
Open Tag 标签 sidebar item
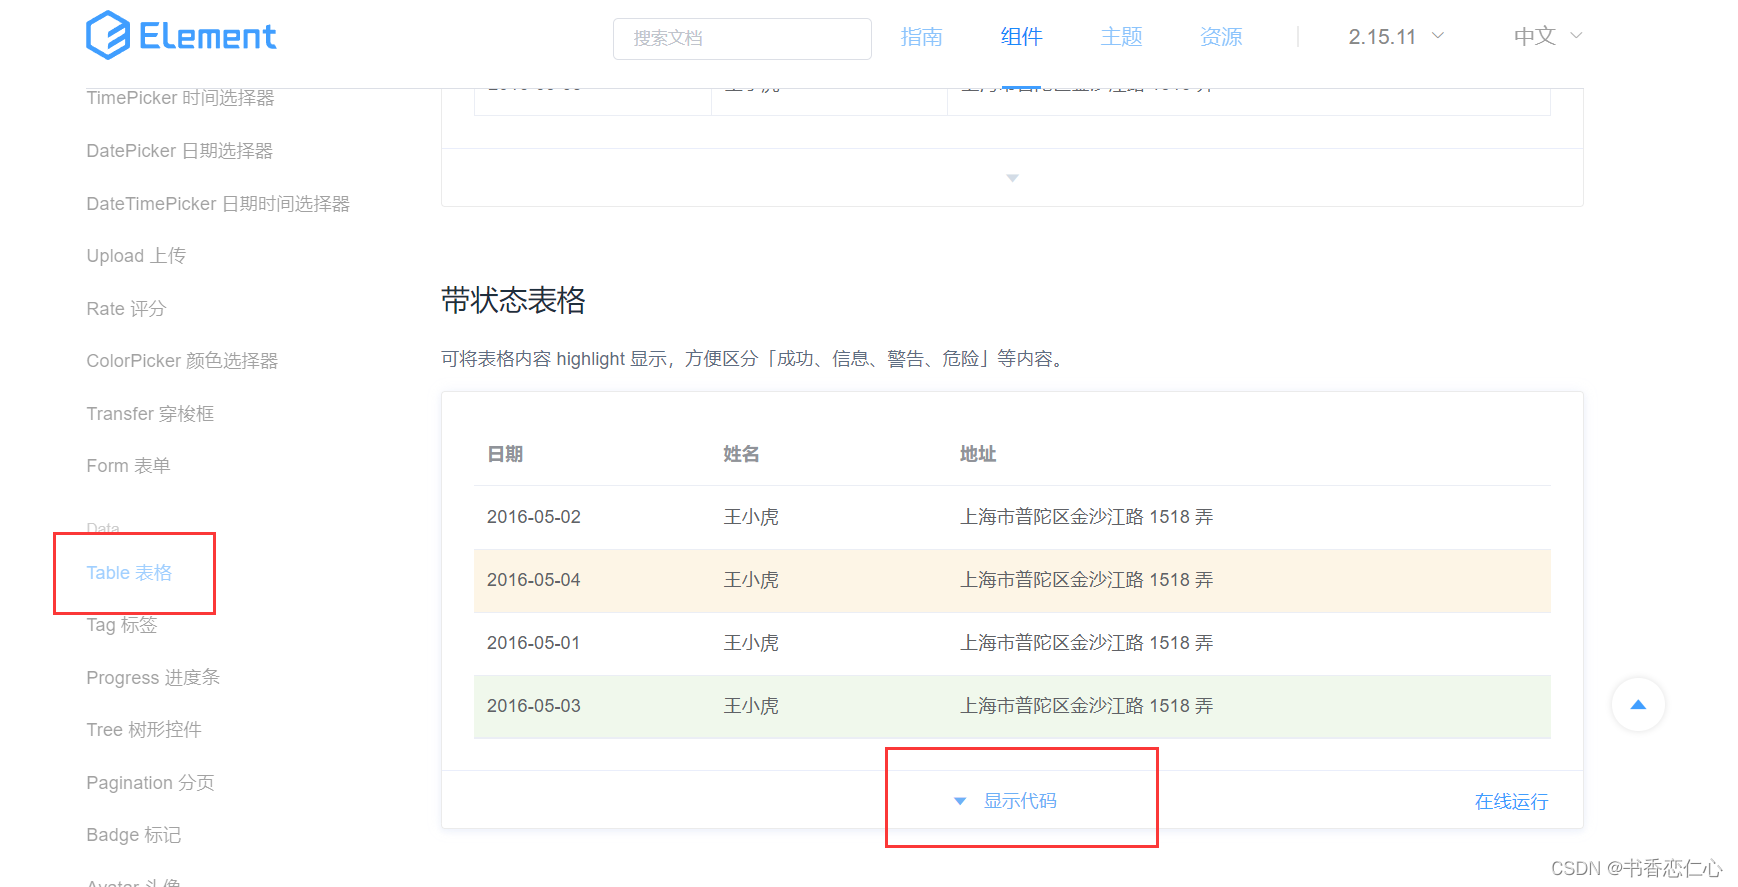[x=122, y=625]
